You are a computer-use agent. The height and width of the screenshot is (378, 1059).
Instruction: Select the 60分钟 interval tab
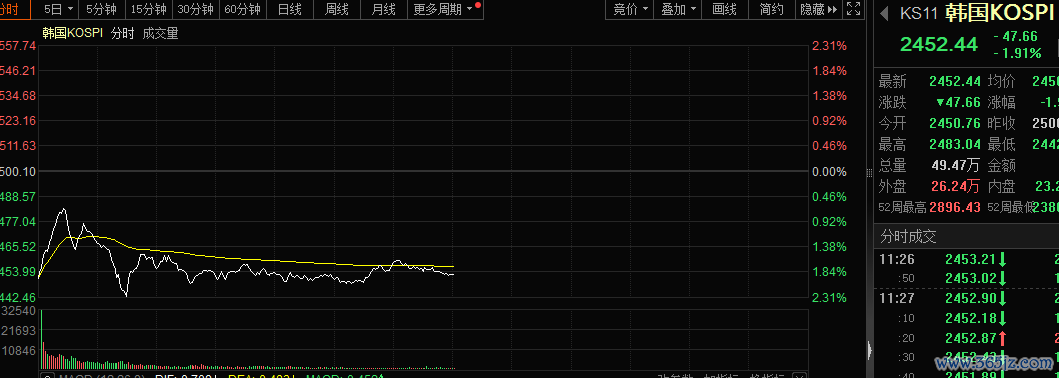pos(242,9)
